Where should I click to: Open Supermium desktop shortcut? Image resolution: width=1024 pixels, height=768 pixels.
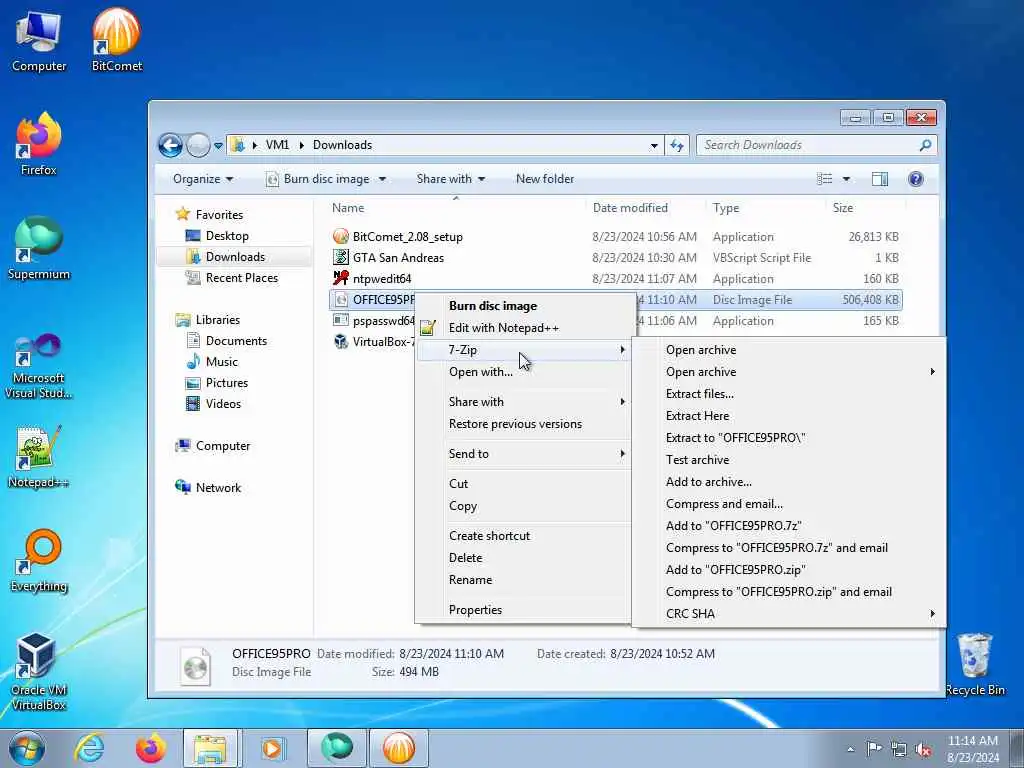point(39,249)
